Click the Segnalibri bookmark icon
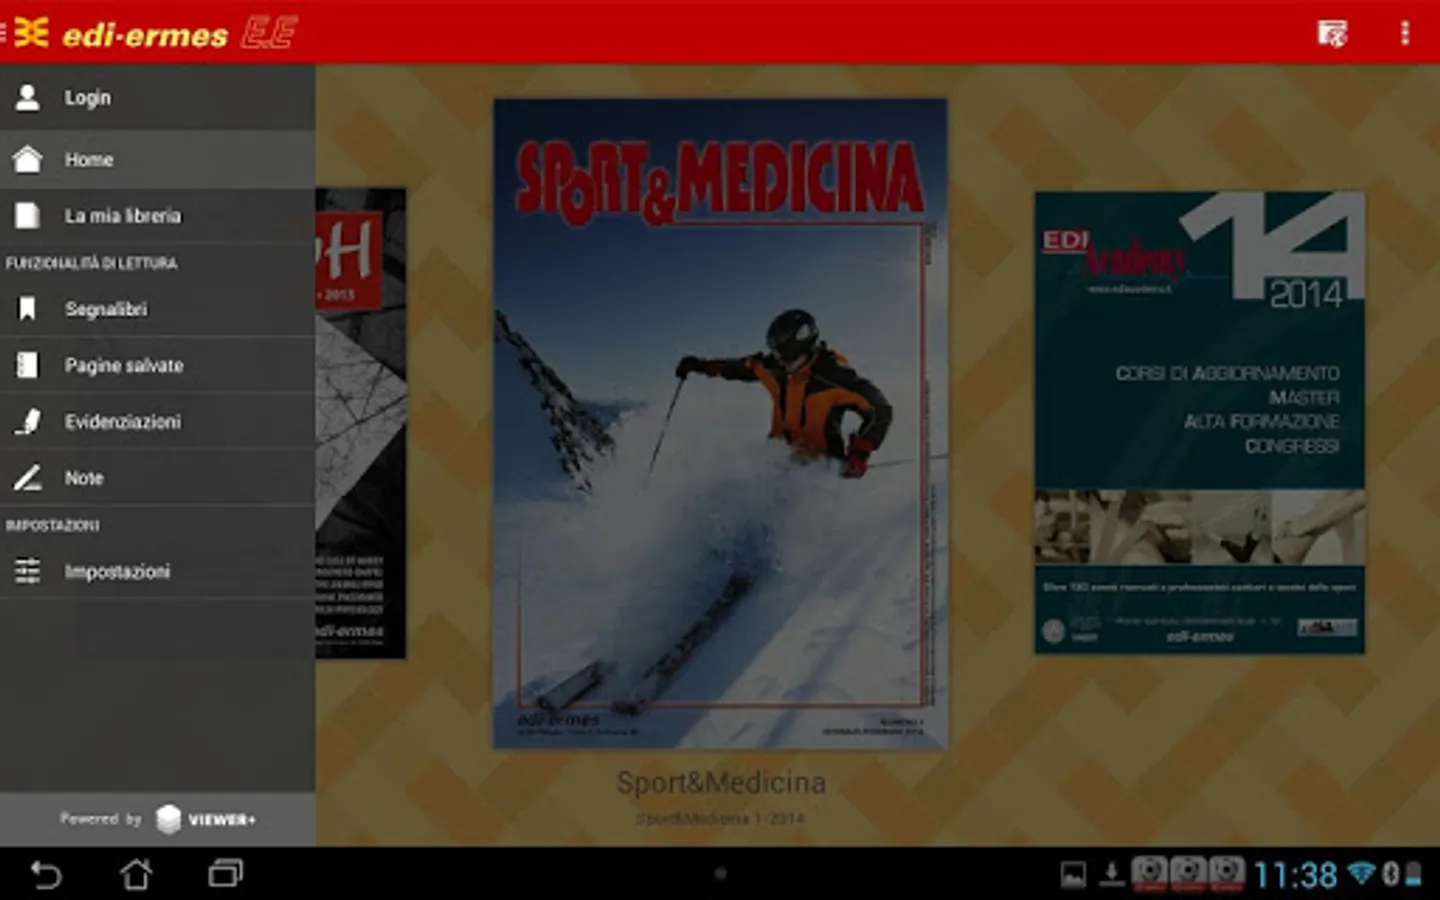Image resolution: width=1440 pixels, height=900 pixels. (28, 309)
